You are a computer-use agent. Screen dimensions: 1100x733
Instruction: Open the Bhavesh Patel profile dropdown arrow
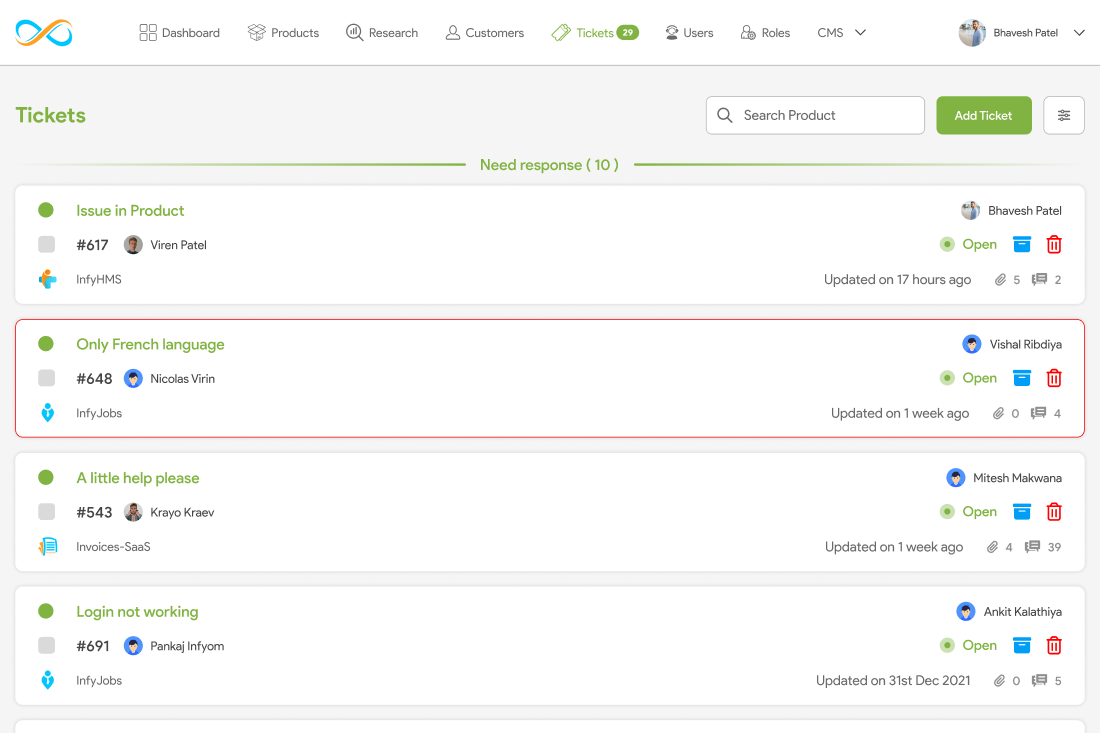1079,33
